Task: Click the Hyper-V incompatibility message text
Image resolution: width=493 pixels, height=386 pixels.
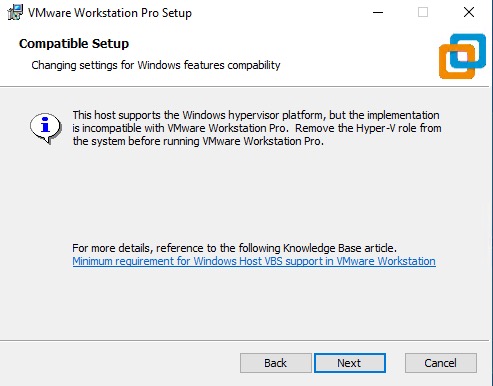Action: point(257,128)
